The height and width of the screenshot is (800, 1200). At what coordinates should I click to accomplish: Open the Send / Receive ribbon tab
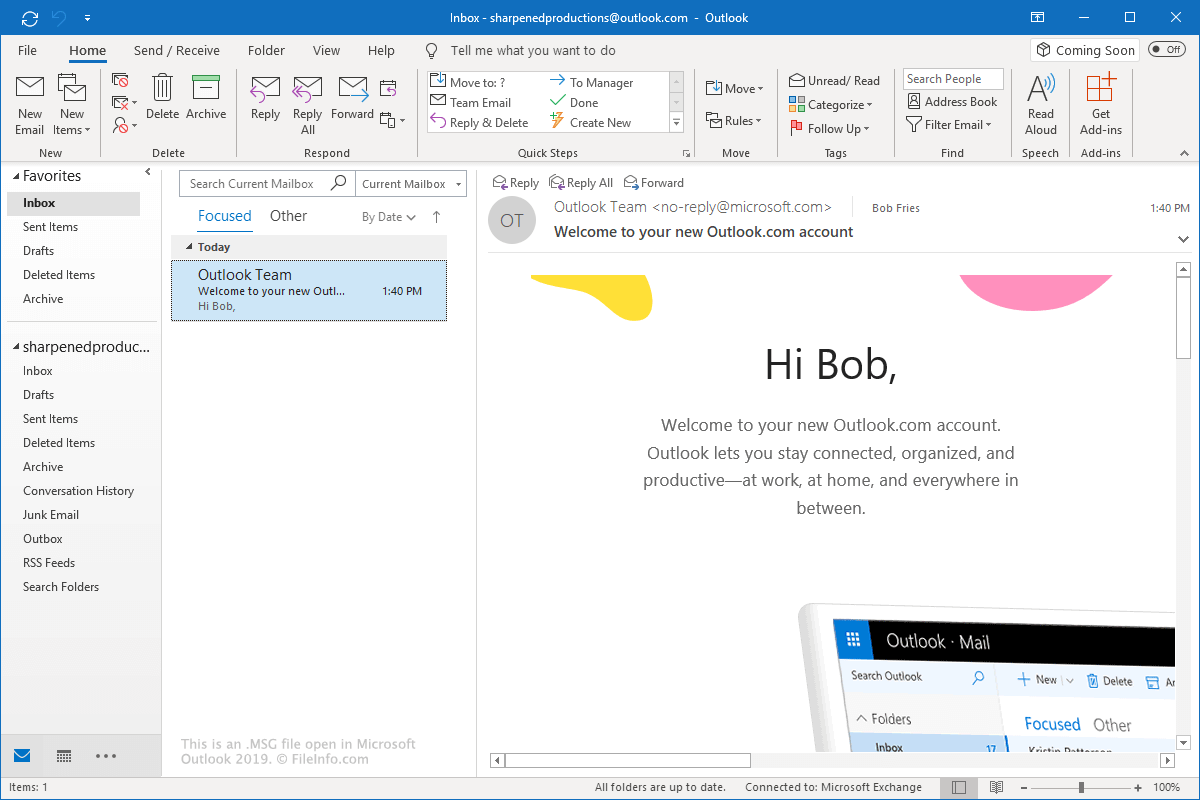[176, 51]
